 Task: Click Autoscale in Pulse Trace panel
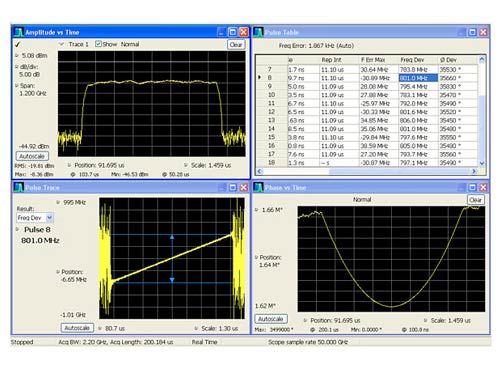(77, 328)
